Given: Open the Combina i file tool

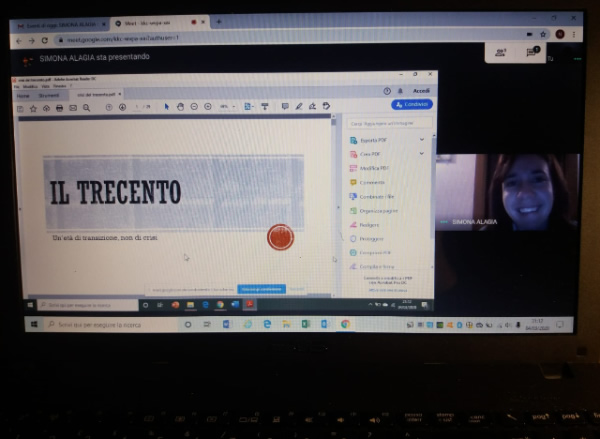Looking at the screenshot, I should tap(372, 197).
